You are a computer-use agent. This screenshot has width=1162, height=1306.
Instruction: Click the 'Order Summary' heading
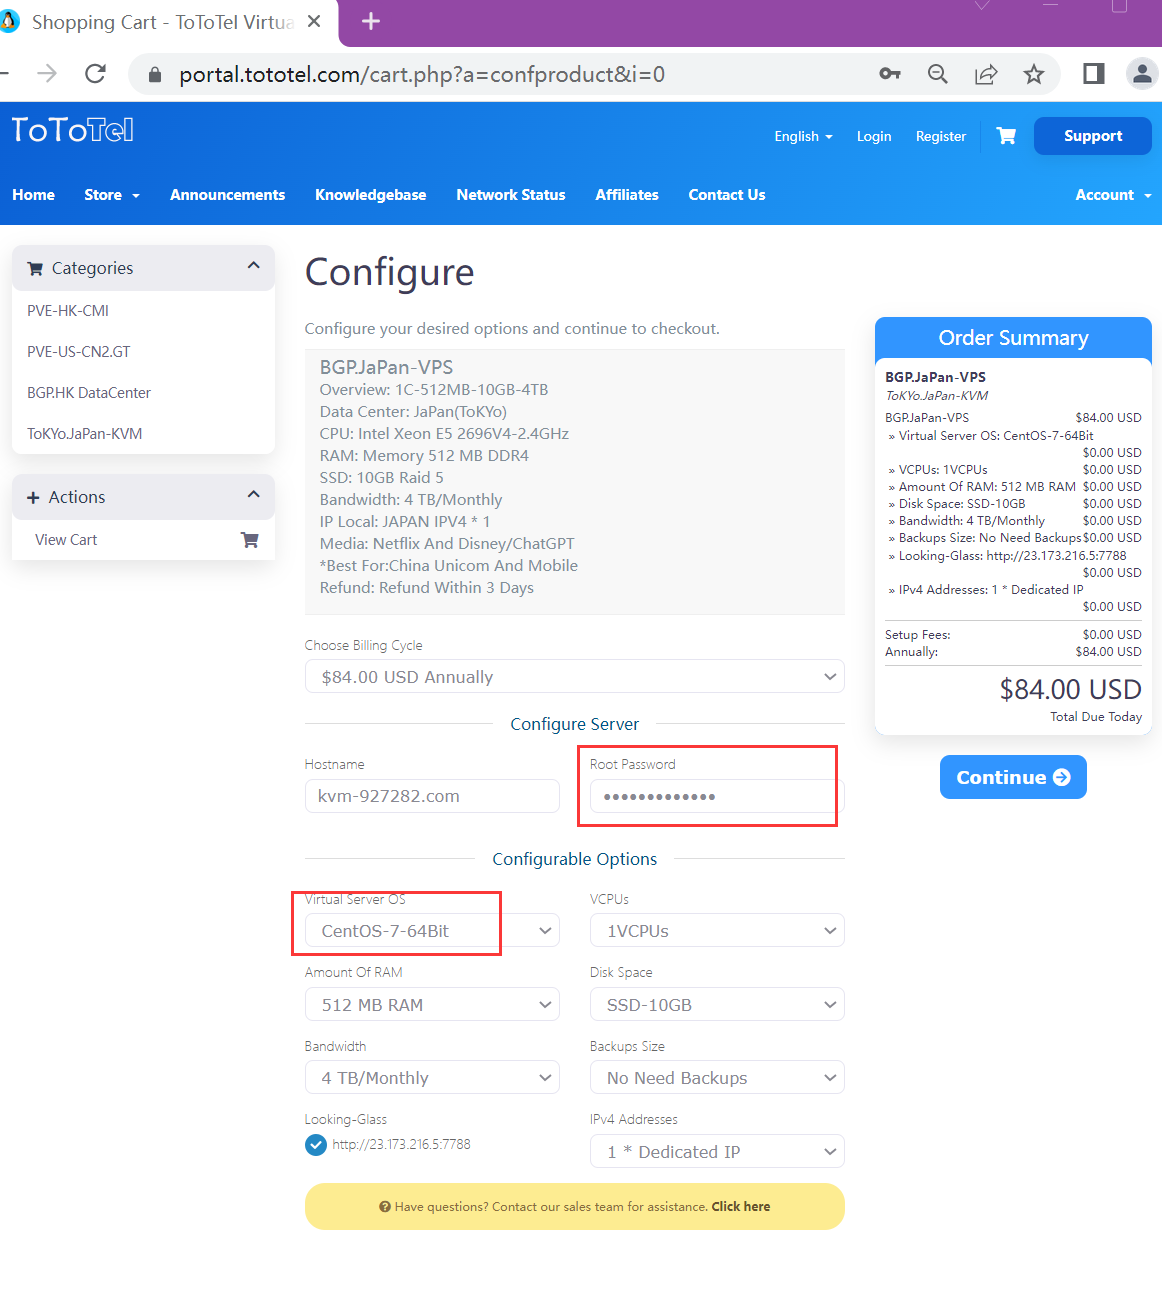point(1013,338)
